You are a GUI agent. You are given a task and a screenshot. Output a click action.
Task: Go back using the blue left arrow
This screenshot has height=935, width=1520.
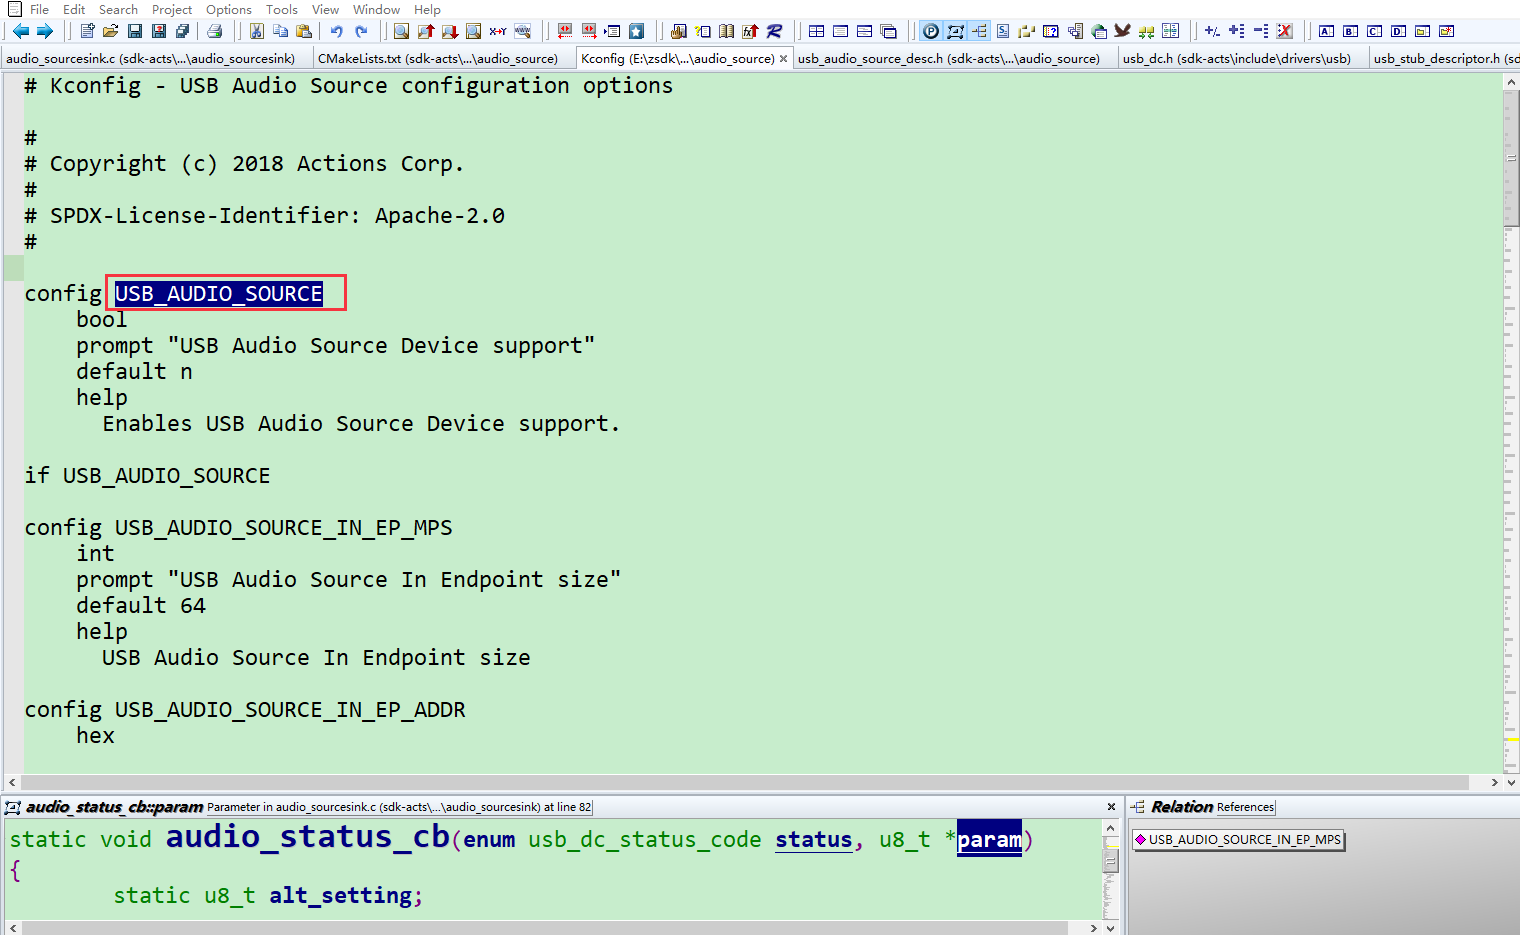(20, 31)
